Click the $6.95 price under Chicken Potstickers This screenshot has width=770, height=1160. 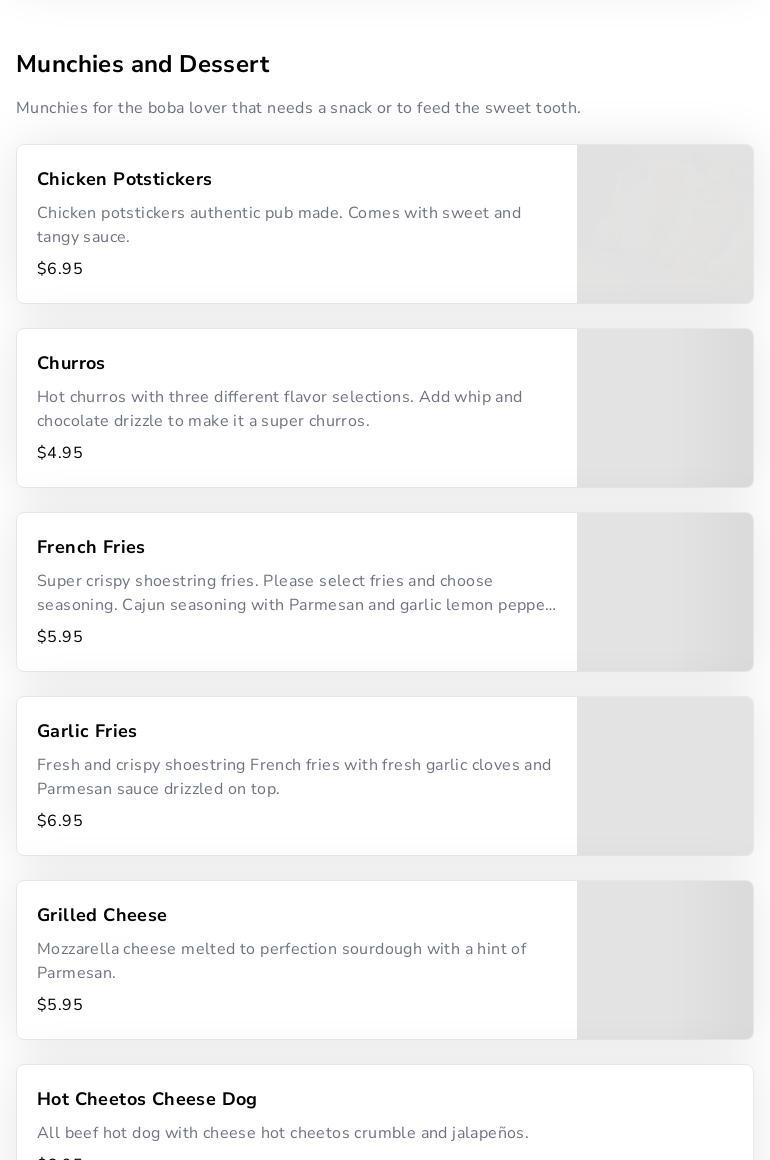click(x=60, y=269)
